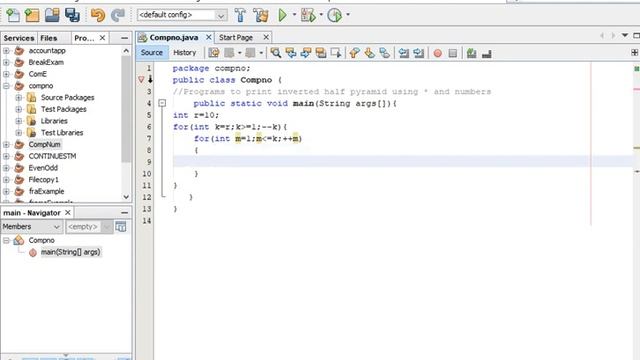
Task: Collapse the Compno class in Navigator
Action: [6, 240]
